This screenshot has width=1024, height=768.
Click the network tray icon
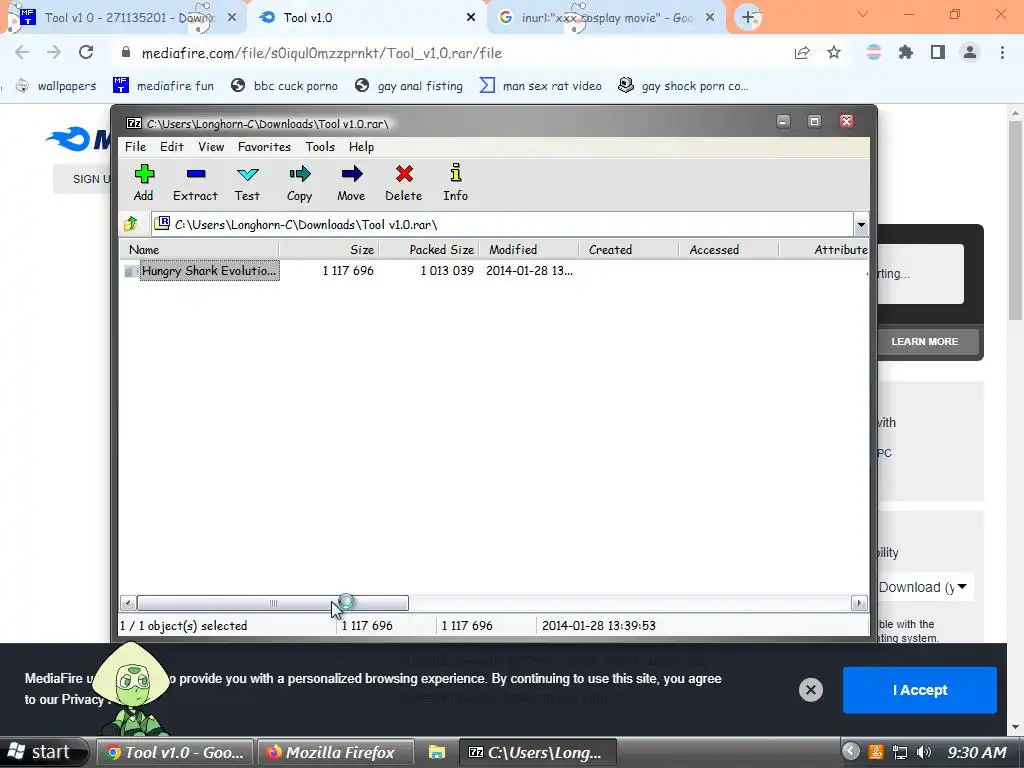[900, 752]
